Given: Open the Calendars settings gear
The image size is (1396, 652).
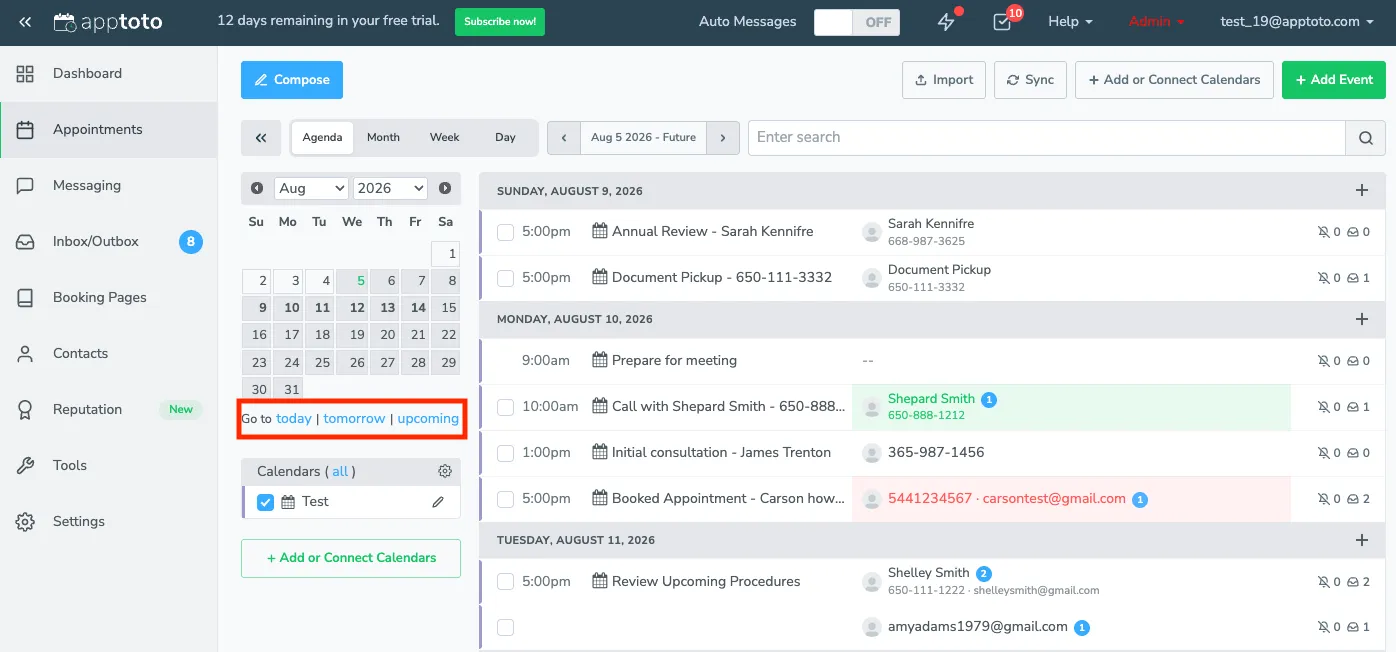Looking at the screenshot, I should (445, 471).
